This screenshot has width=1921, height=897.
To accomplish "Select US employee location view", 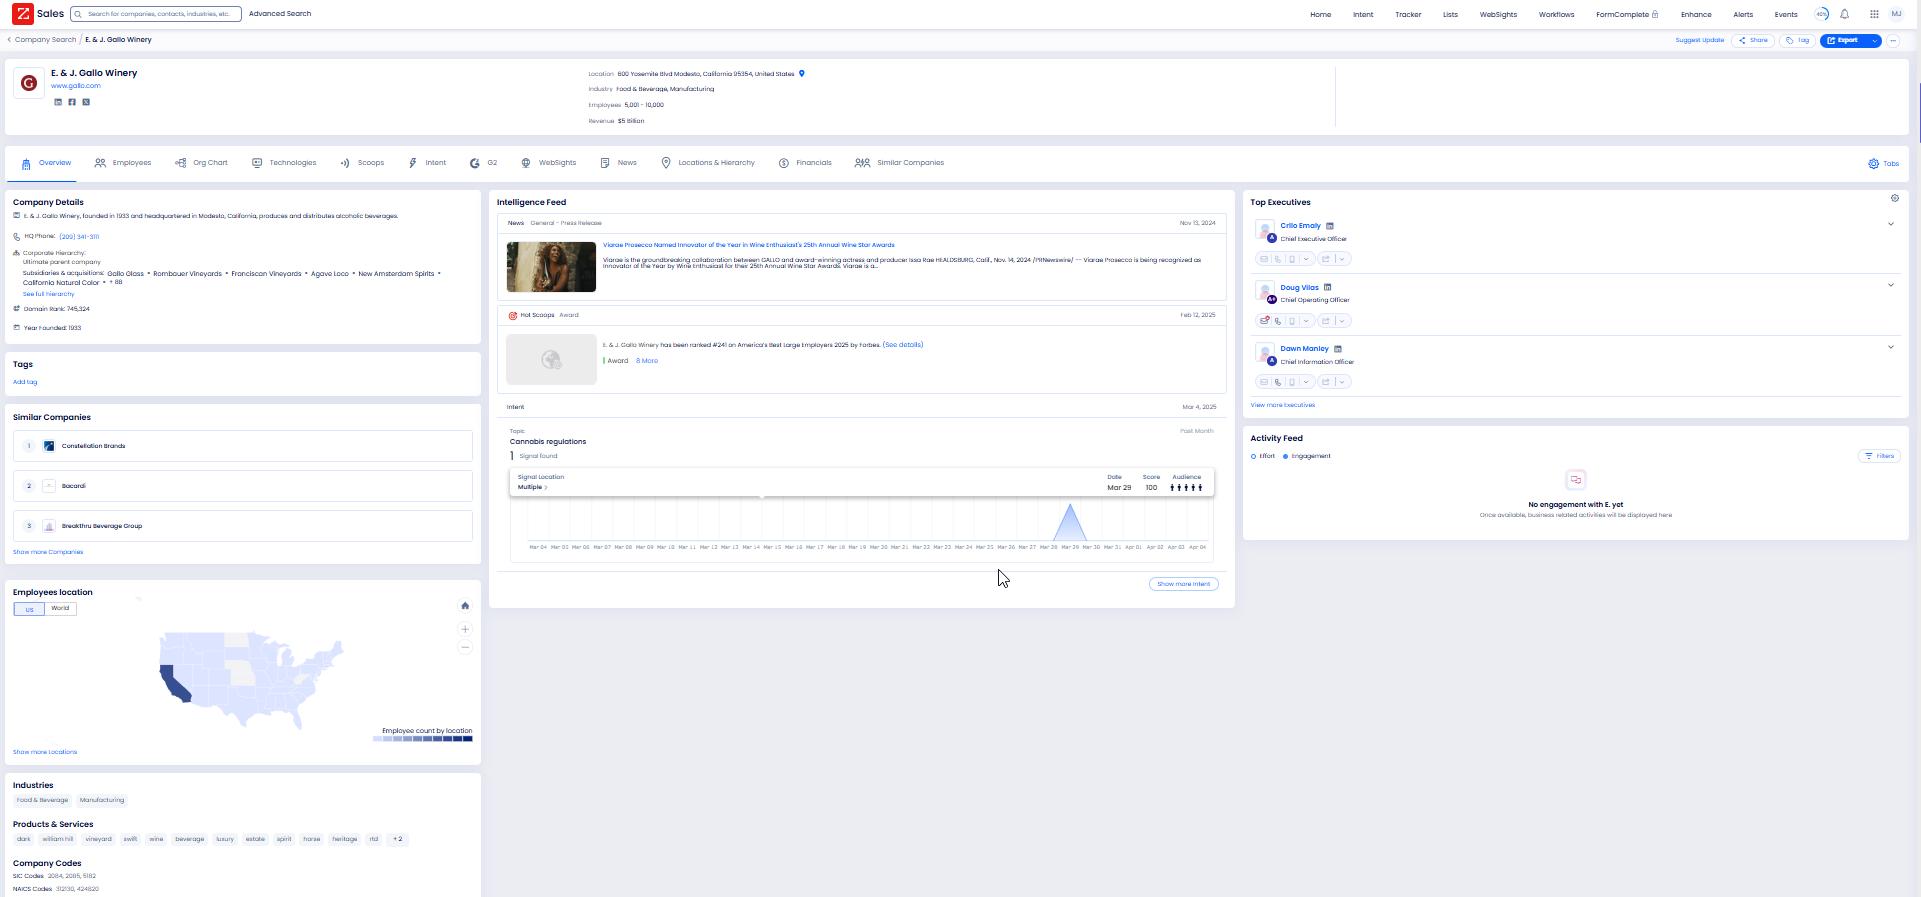I will 29,609.
